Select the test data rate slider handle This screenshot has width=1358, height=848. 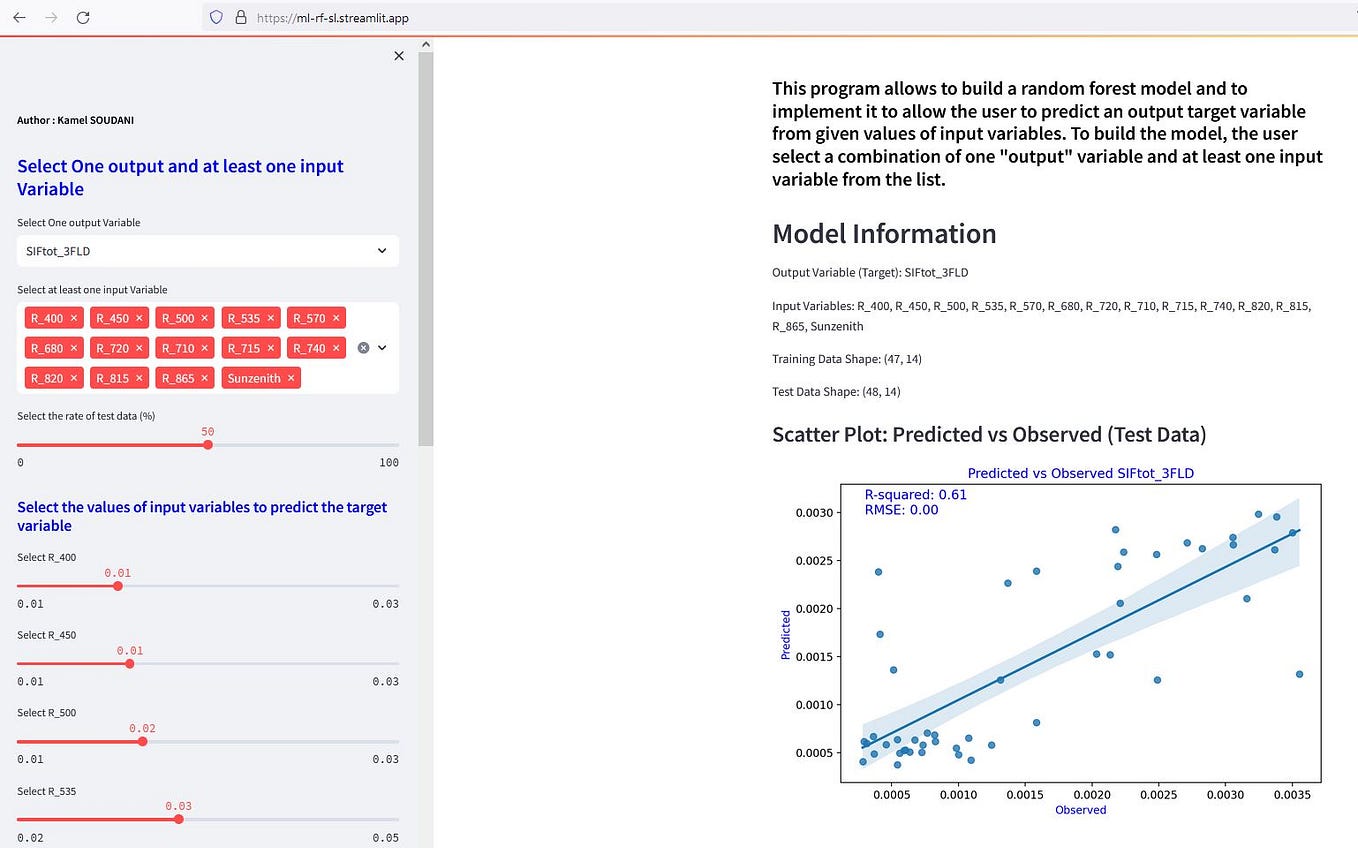click(x=207, y=444)
